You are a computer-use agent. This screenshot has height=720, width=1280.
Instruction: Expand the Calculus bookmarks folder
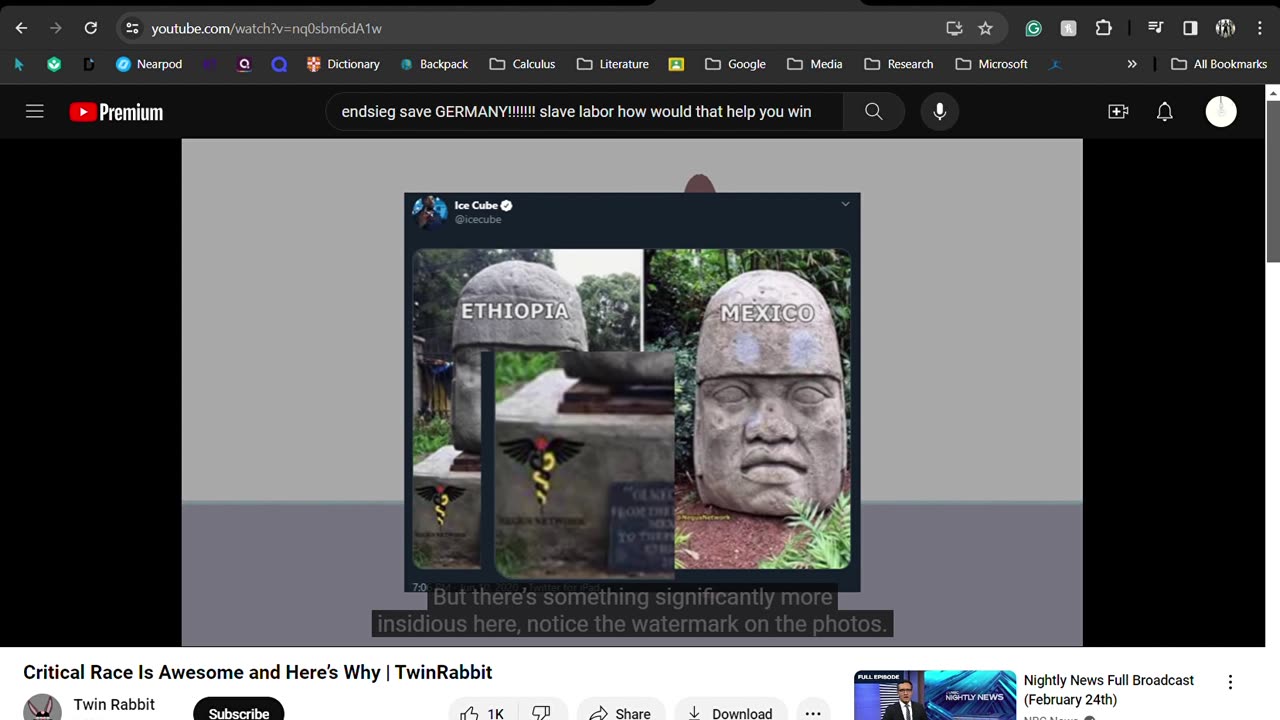[522, 64]
